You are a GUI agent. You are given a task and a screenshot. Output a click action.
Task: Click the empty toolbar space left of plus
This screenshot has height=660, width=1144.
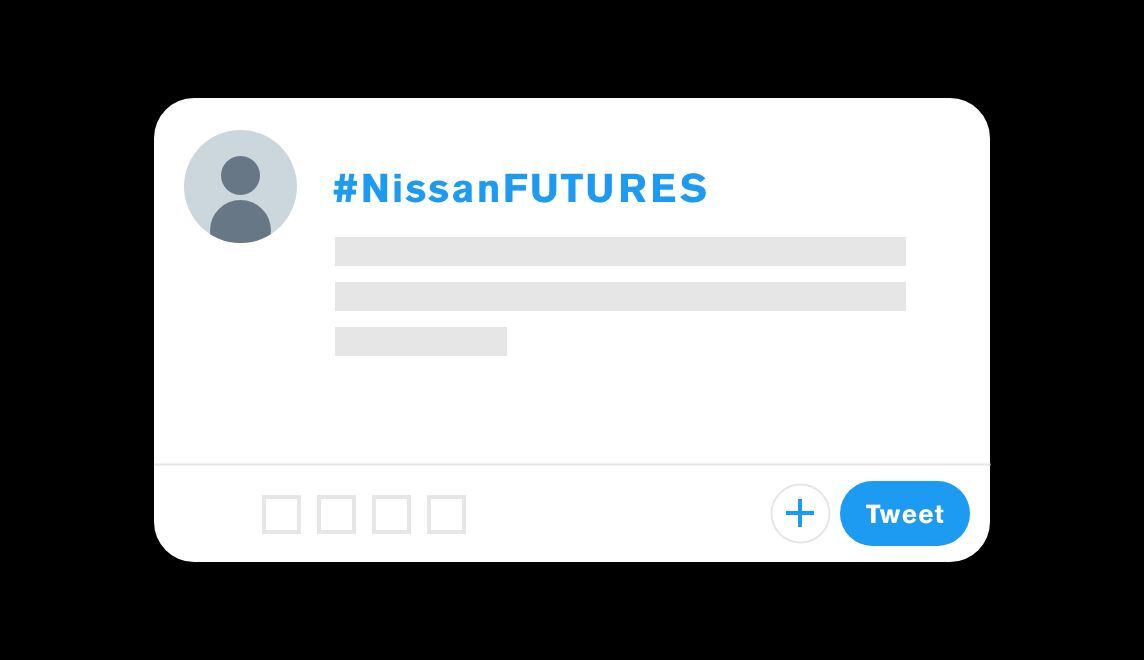[x=620, y=514]
